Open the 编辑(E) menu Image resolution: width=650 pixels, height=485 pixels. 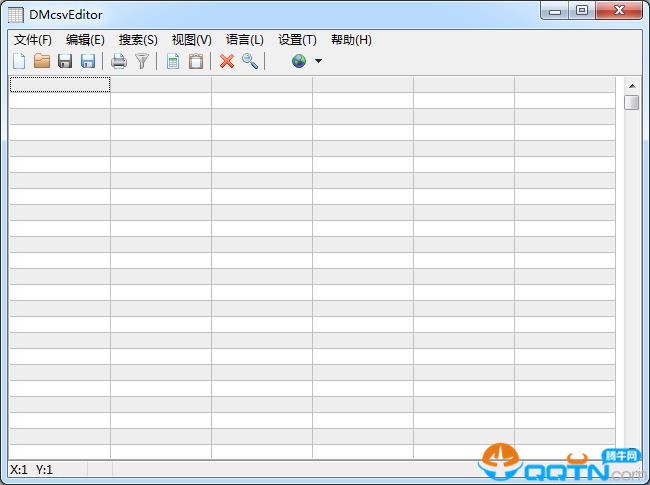85,40
